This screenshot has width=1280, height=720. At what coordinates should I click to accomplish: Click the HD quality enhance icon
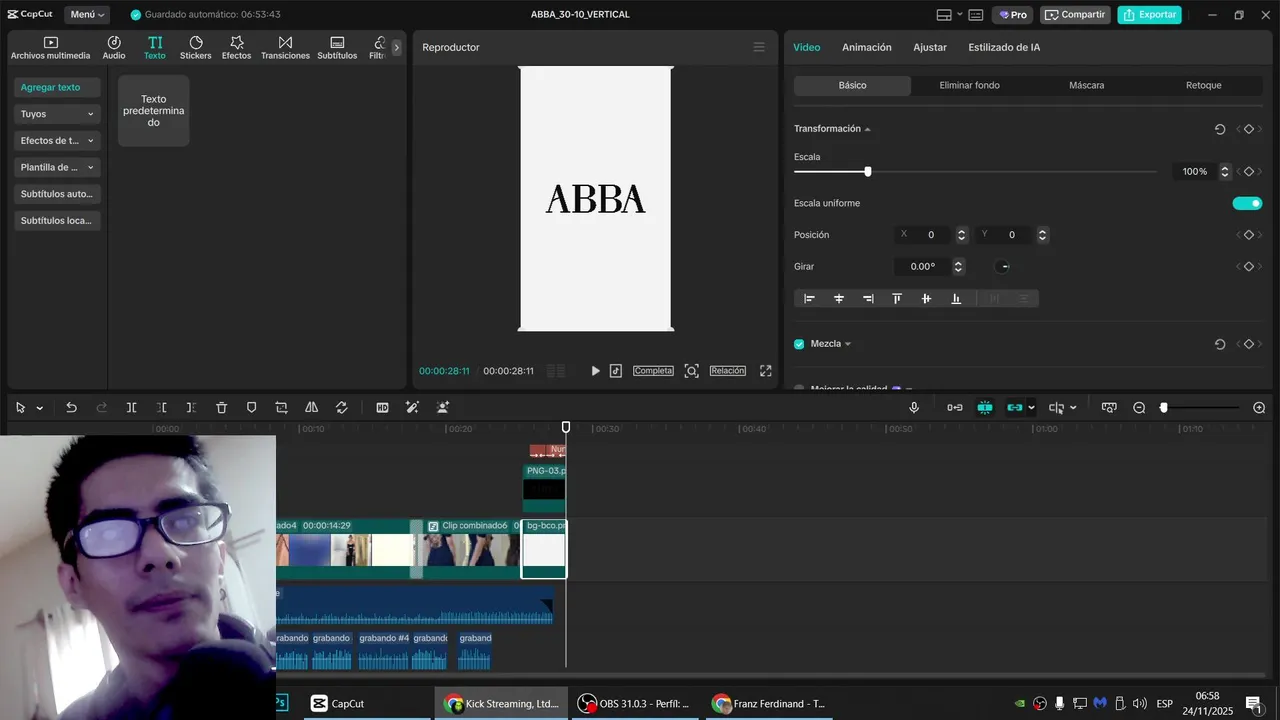click(x=382, y=408)
